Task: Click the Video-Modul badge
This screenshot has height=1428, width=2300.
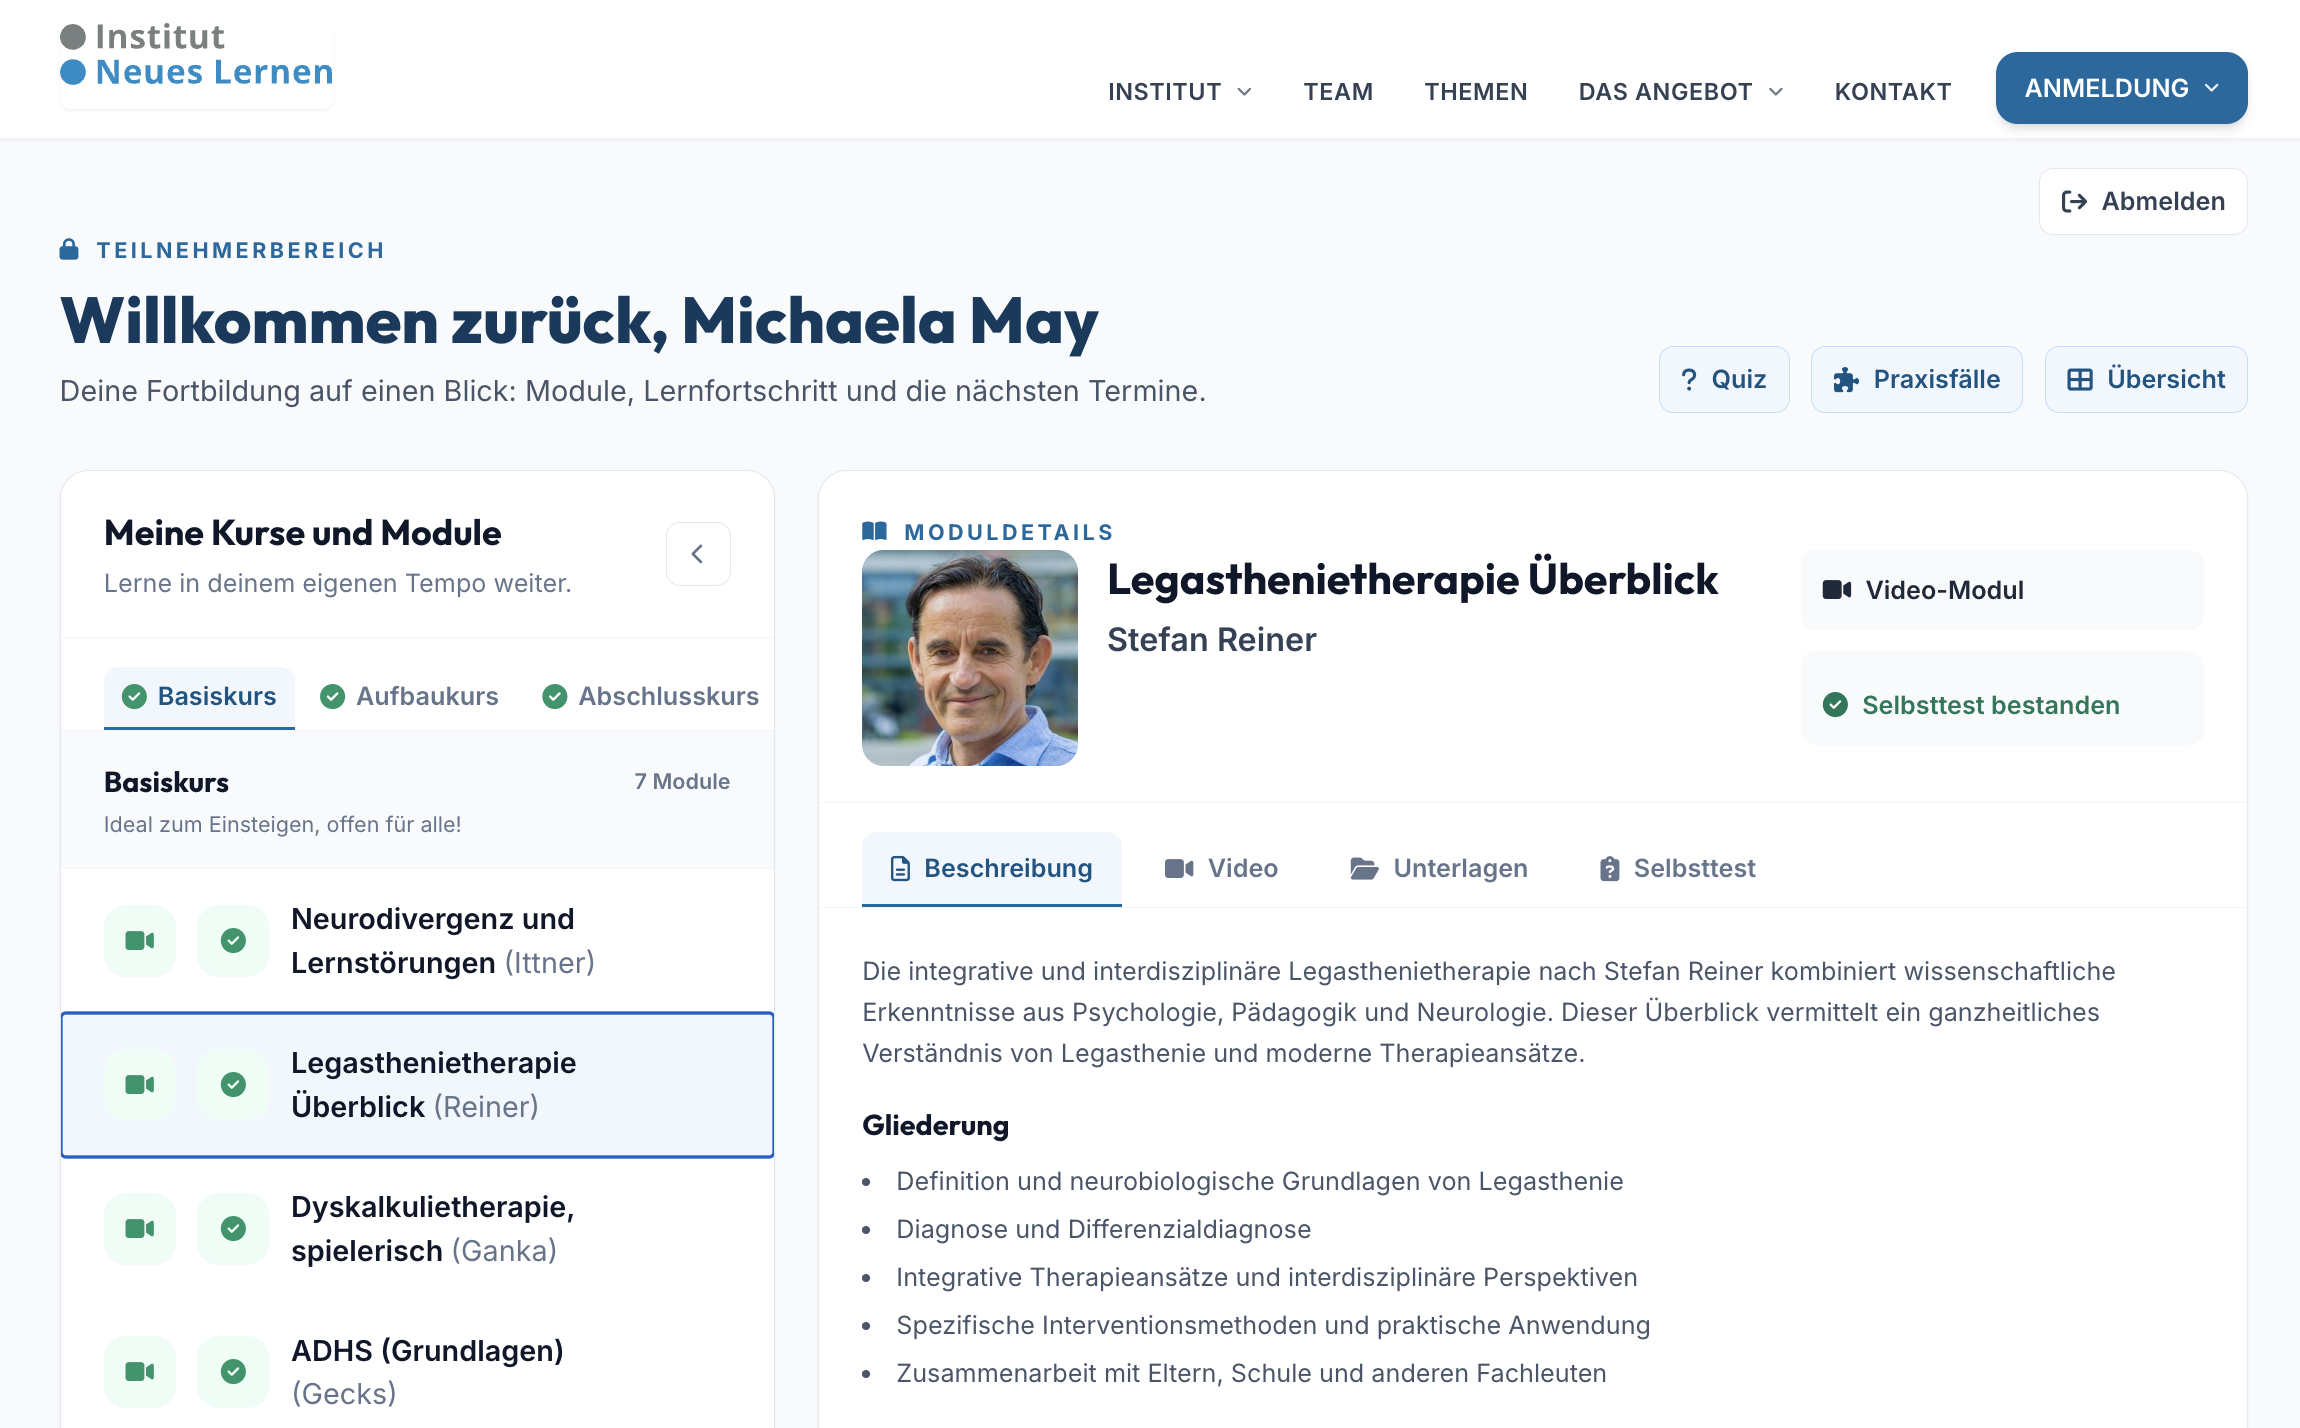Action: point(2002,590)
